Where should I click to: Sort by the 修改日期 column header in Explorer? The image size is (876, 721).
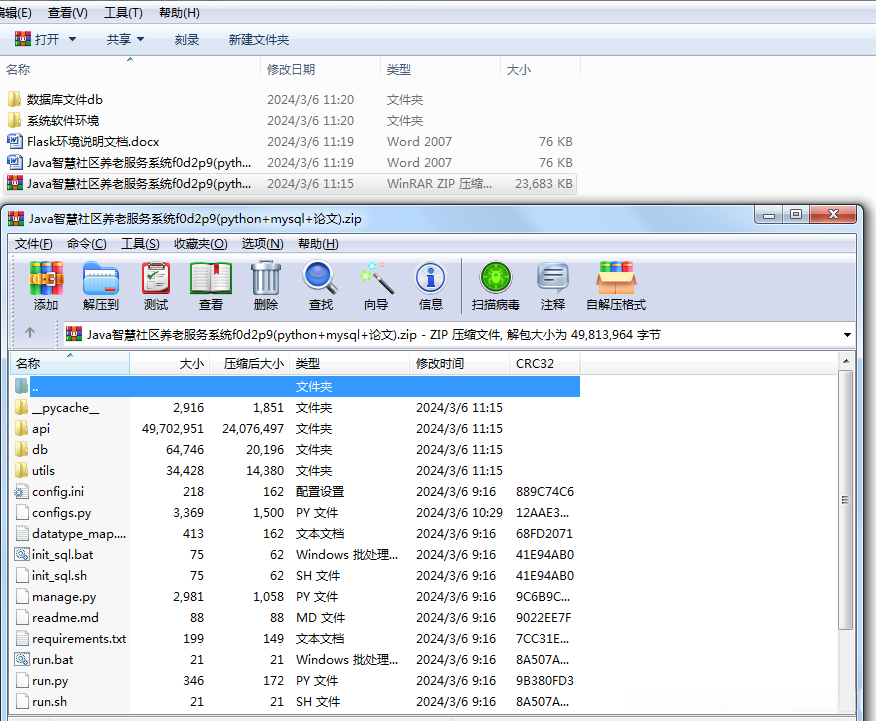click(x=320, y=69)
